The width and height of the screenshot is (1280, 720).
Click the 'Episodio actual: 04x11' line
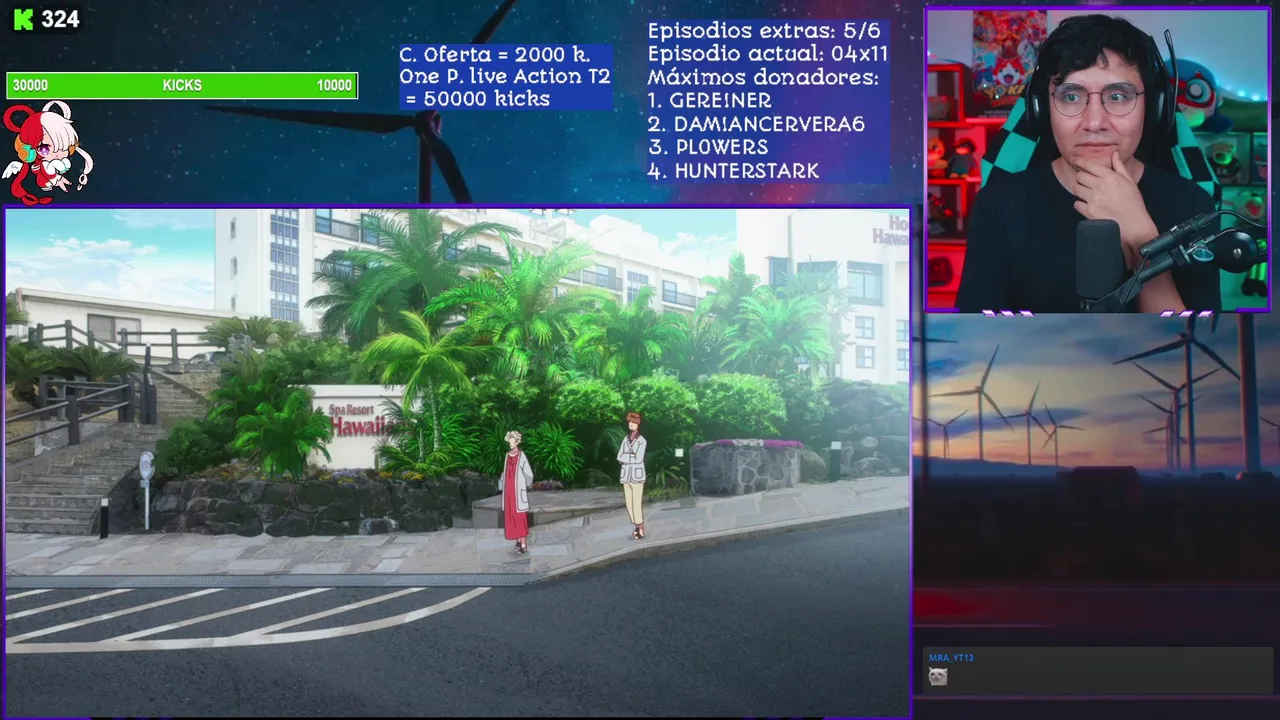click(x=768, y=54)
